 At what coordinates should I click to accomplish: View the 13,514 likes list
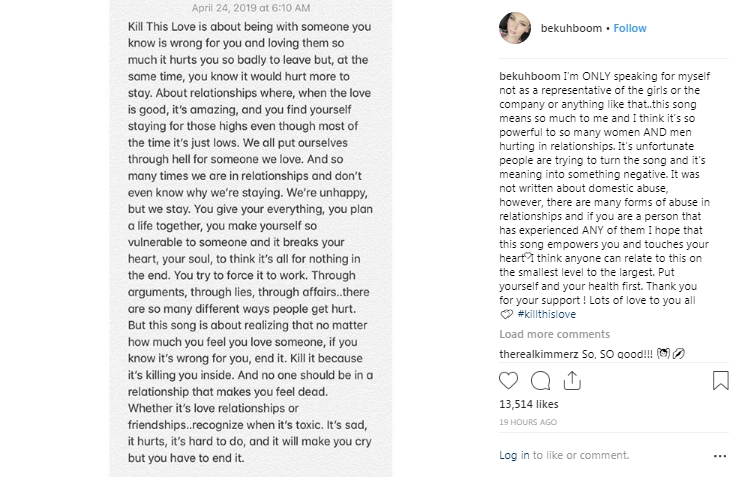pos(528,405)
